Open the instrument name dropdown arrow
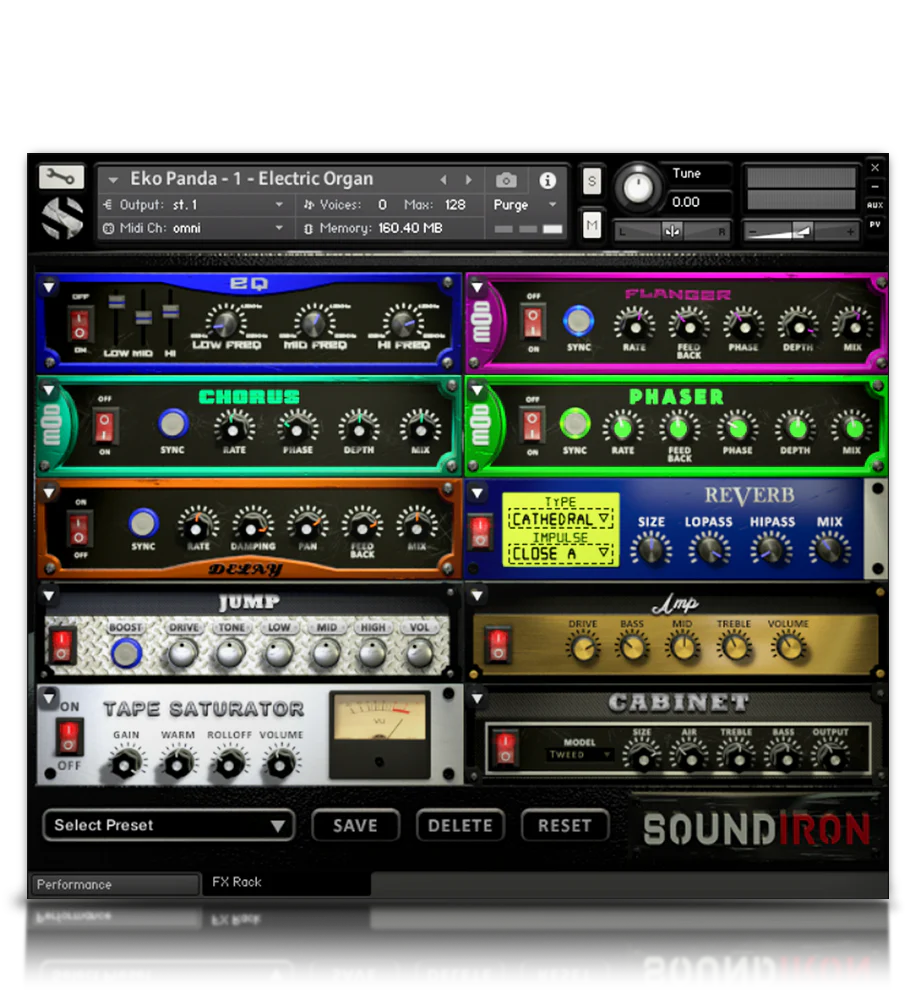 pos(113,180)
